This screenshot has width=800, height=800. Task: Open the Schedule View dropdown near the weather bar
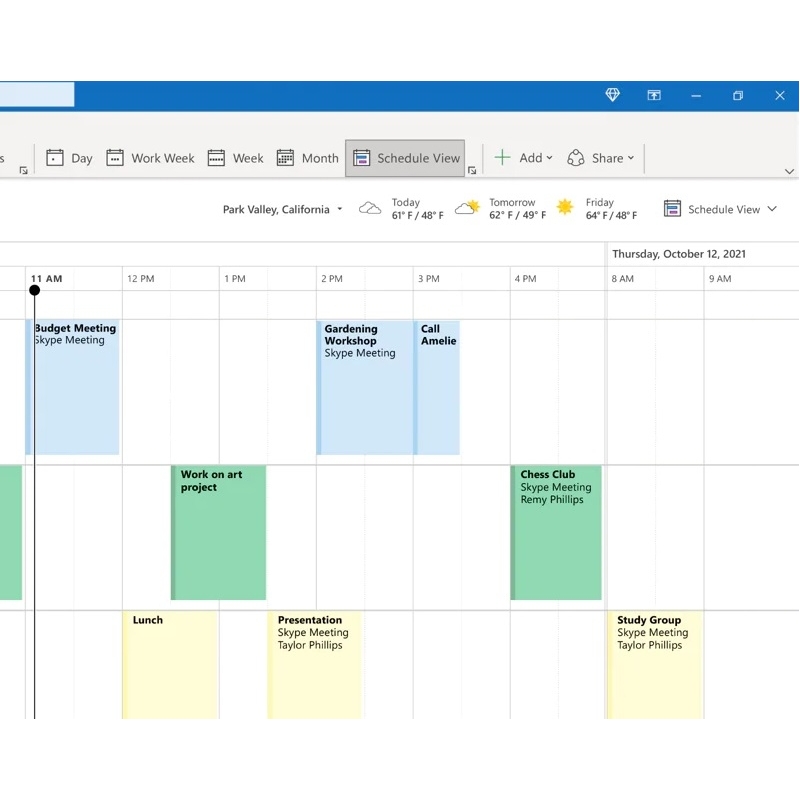pyautogui.click(x=720, y=209)
